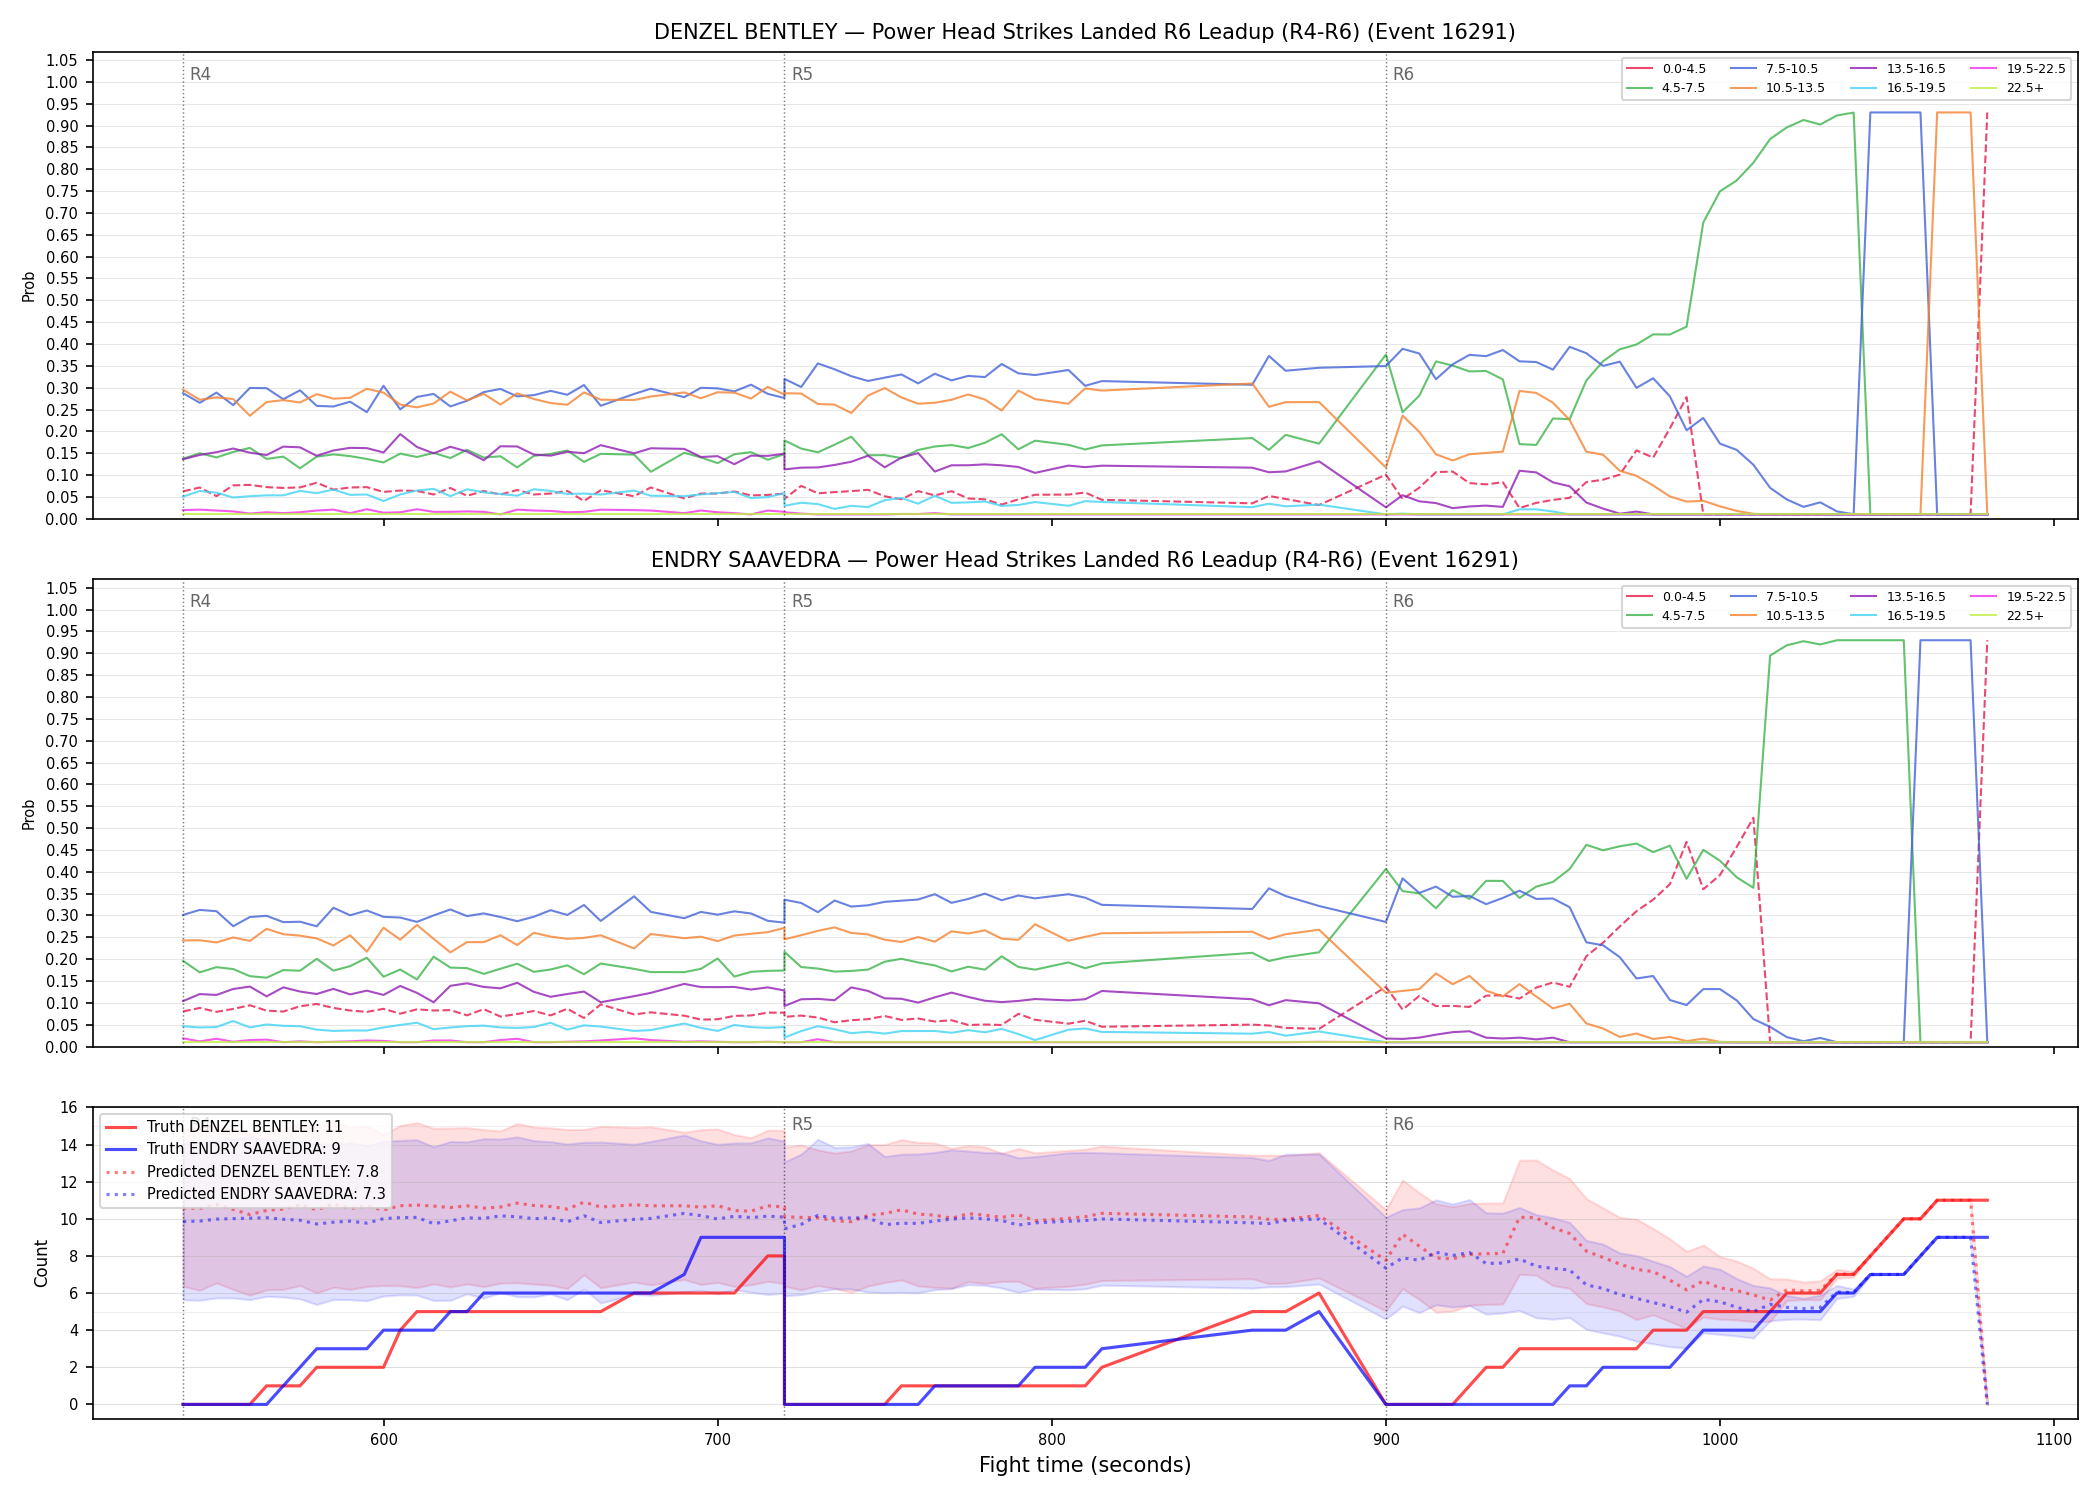Click the 'Count' y-axis label
Image resolution: width=2100 pixels, height=1500 pixels.
(41, 1263)
